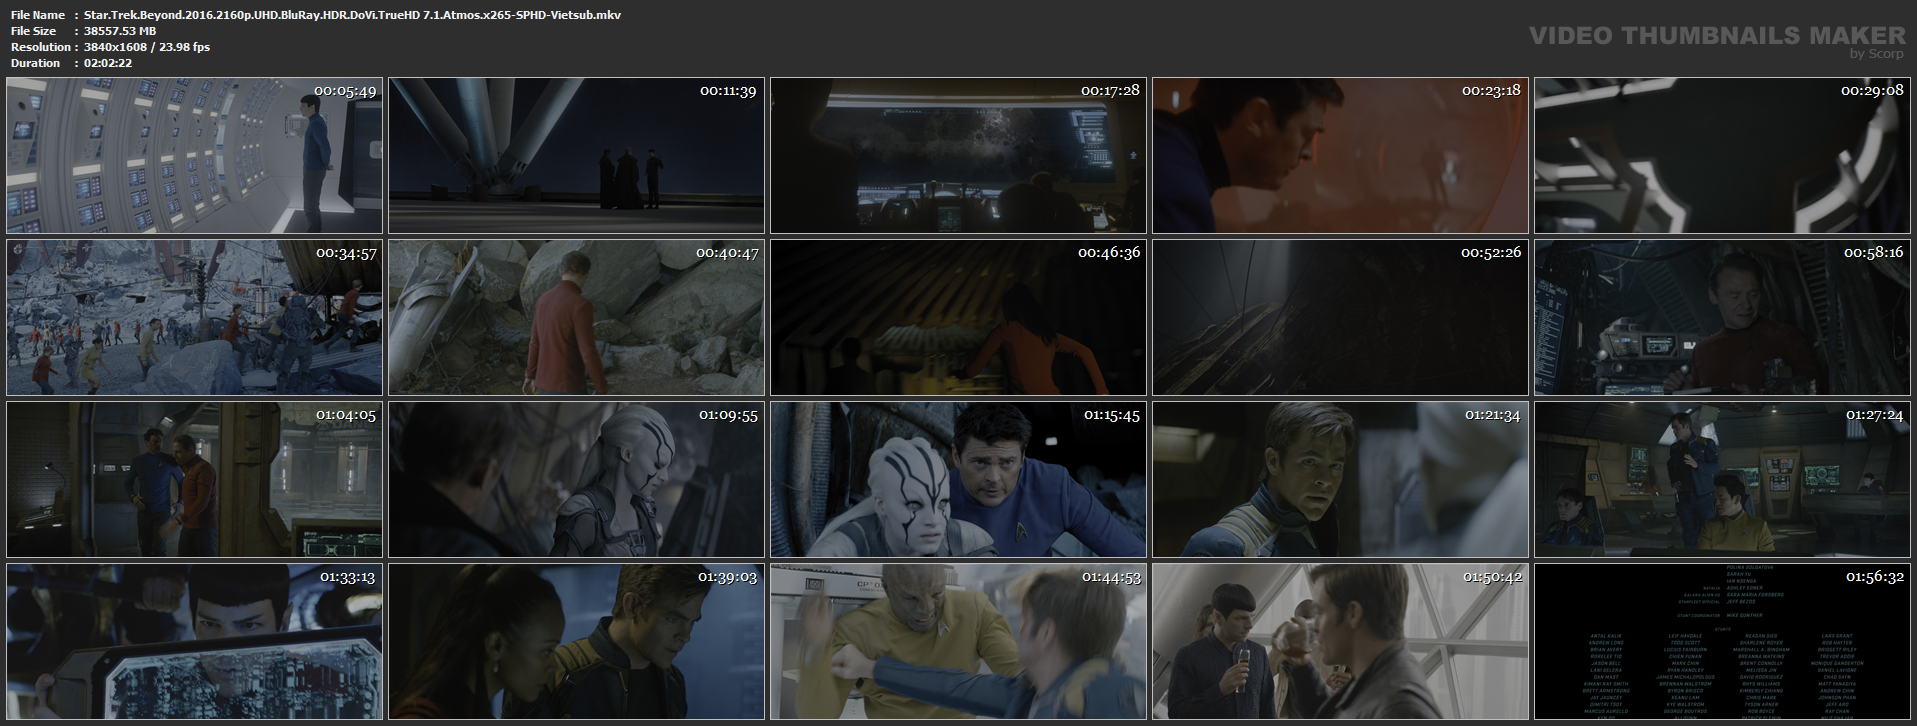This screenshot has height=726, width=1917.
Task: Choose the frame at 01:44:53
Action: 959,642
